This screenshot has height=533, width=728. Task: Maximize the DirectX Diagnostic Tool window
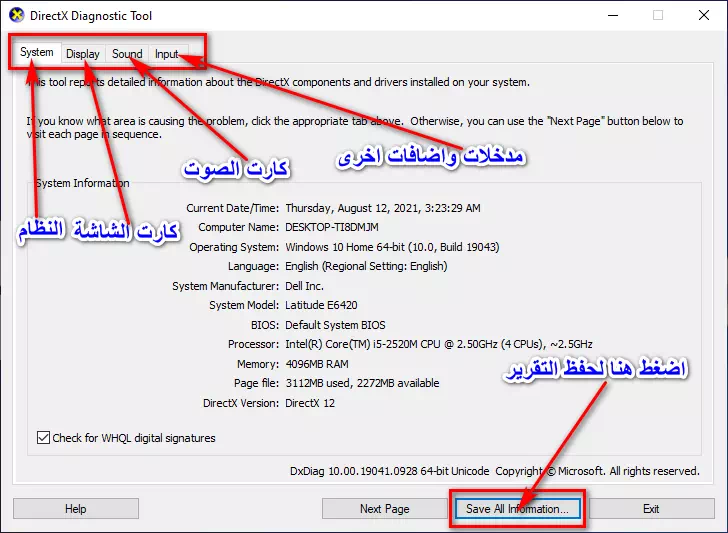[657, 15]
